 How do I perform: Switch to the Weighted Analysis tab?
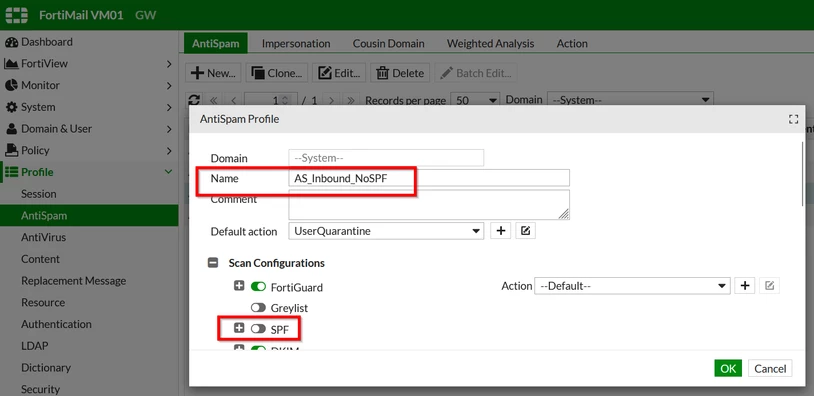[x=490, y=44]
